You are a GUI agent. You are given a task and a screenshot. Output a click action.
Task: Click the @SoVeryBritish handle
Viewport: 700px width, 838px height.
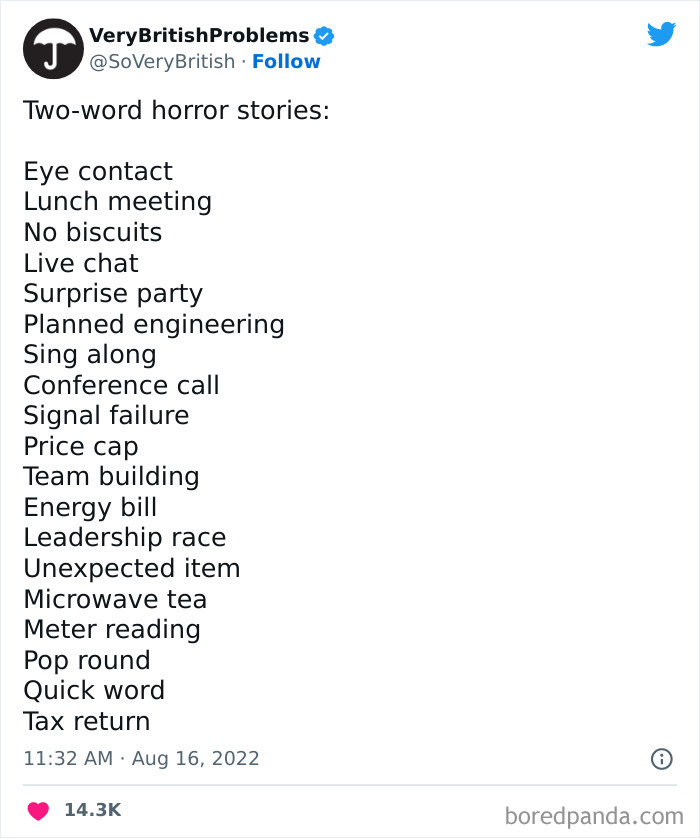[163, 61]
